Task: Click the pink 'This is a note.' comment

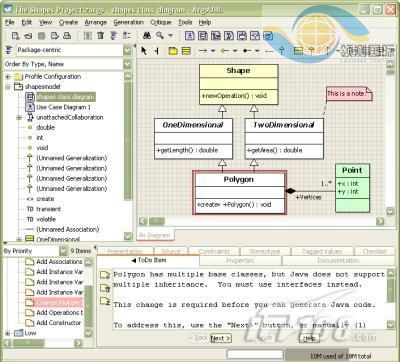Action: pyautogui.click(x=349, y=94)
